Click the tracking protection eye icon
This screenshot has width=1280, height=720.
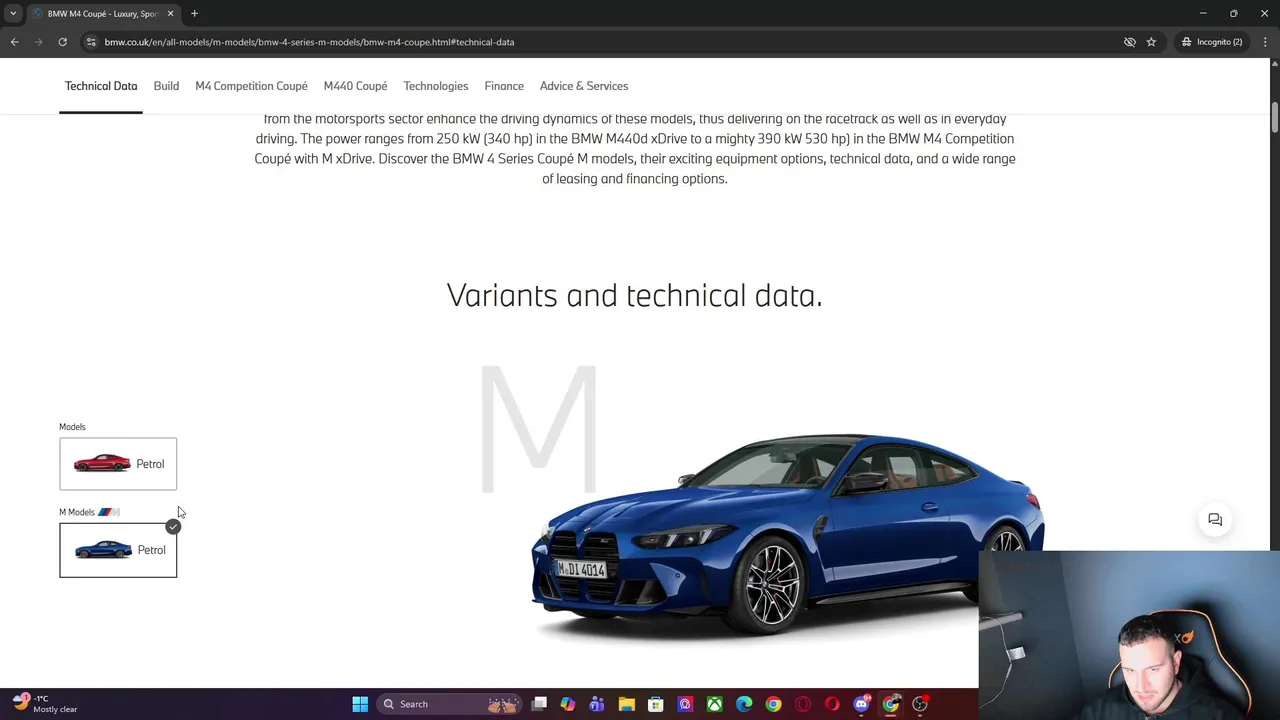click(1129, 42)
